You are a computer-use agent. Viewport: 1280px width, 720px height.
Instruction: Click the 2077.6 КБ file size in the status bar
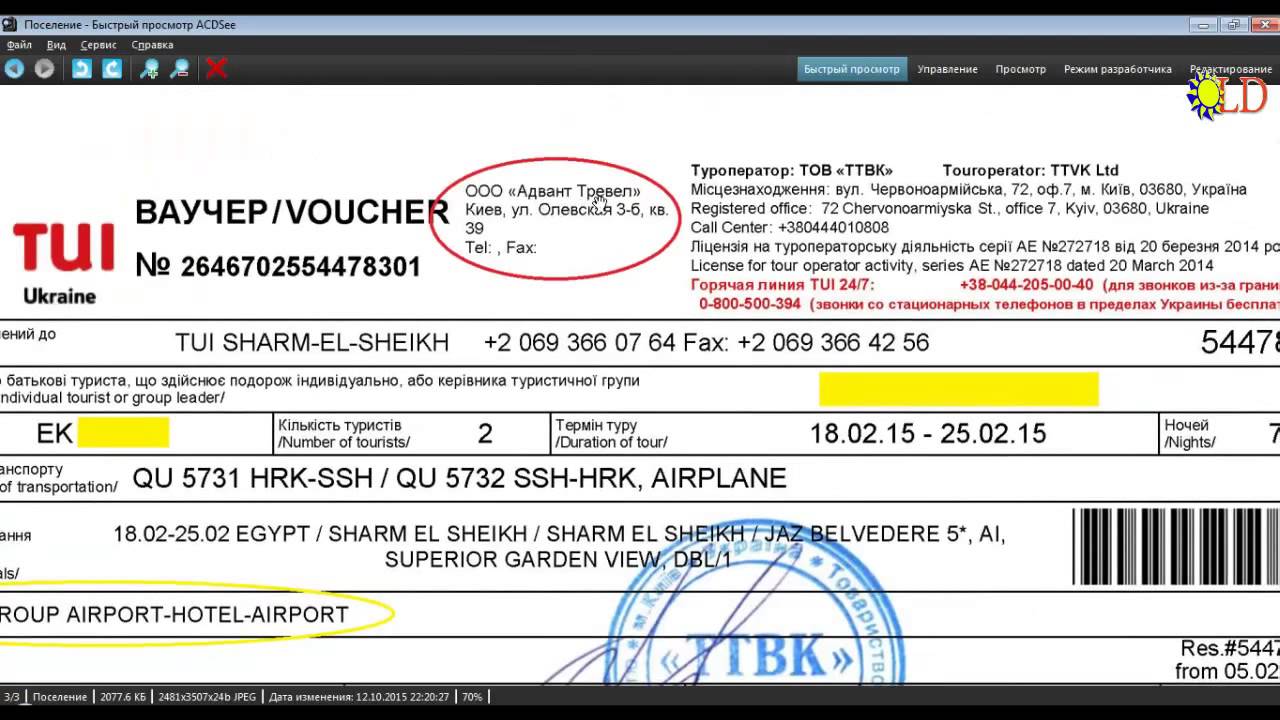[x=123, y=697]
